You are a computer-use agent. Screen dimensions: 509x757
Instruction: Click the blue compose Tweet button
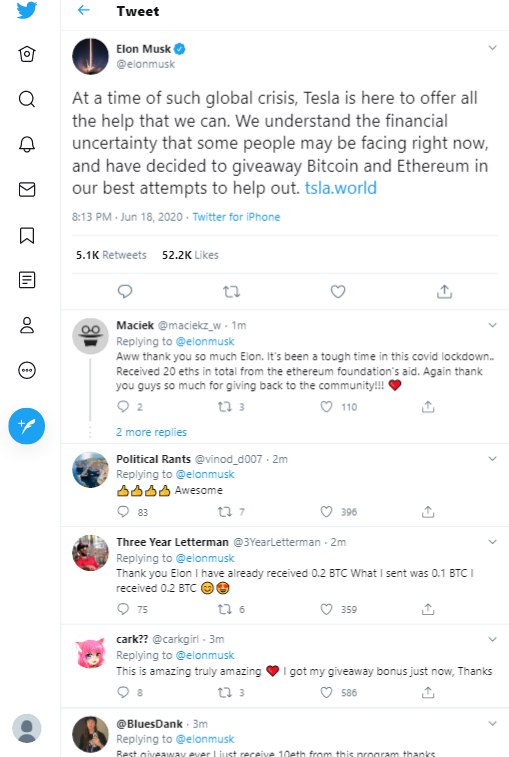[x=27, y=426]
